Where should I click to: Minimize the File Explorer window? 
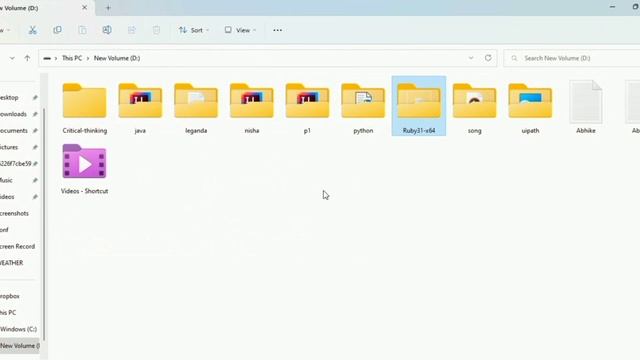612,7
